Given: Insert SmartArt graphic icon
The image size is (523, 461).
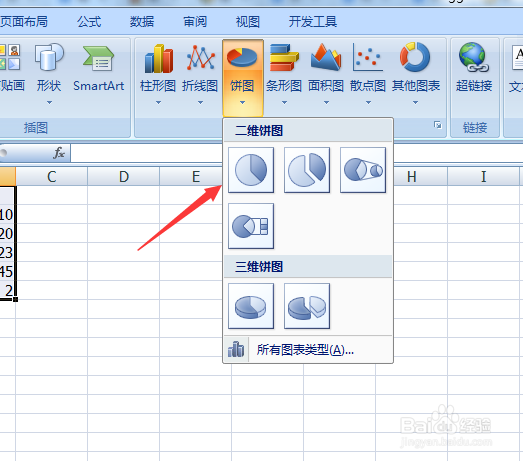Looking at the screenshot, I should pos(98,58).
